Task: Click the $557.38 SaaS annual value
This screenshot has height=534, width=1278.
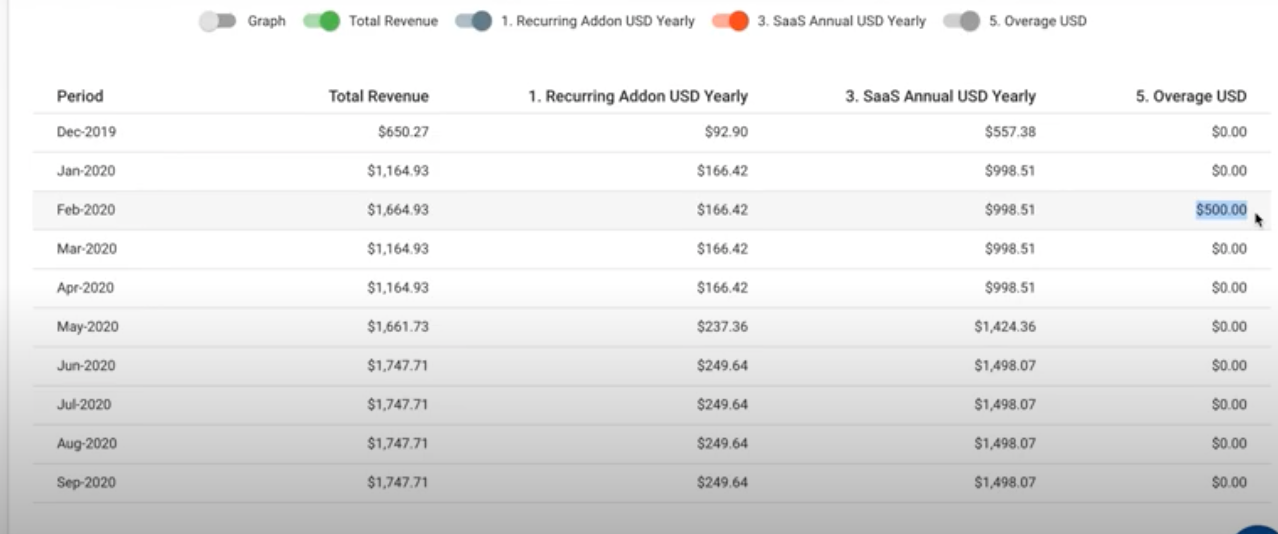Action: coord(1010,132)
